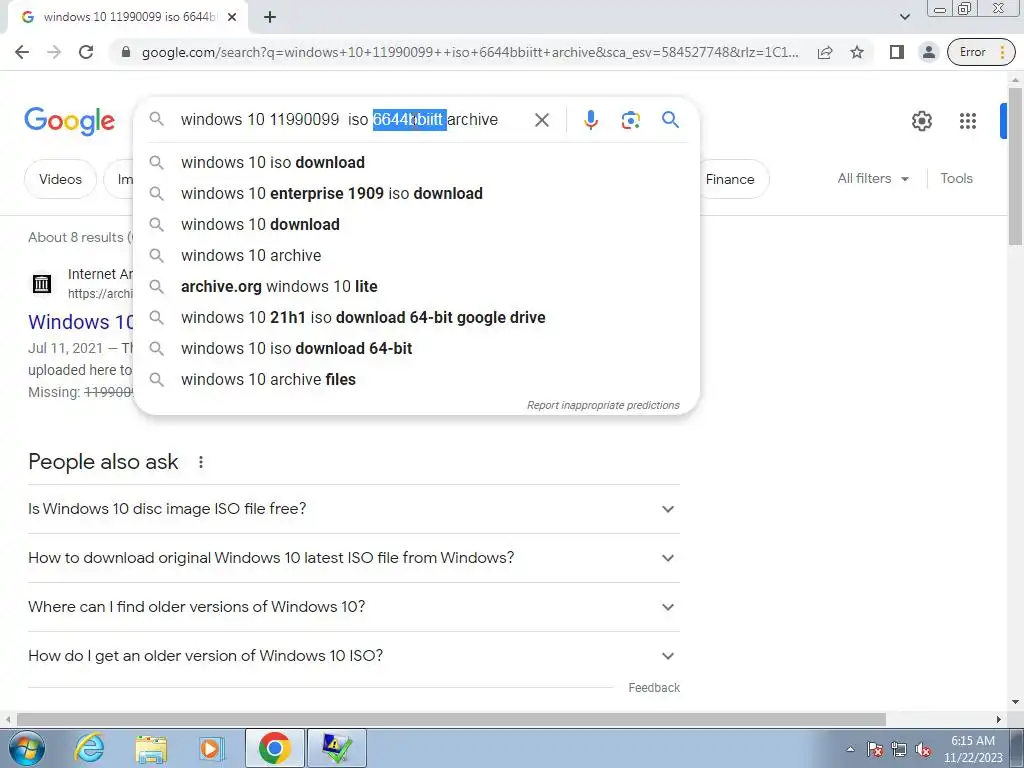Viewport: 1024px width, 768px height.
Task: Open Windows Media Player from taskbar
Action: point(212,748)
